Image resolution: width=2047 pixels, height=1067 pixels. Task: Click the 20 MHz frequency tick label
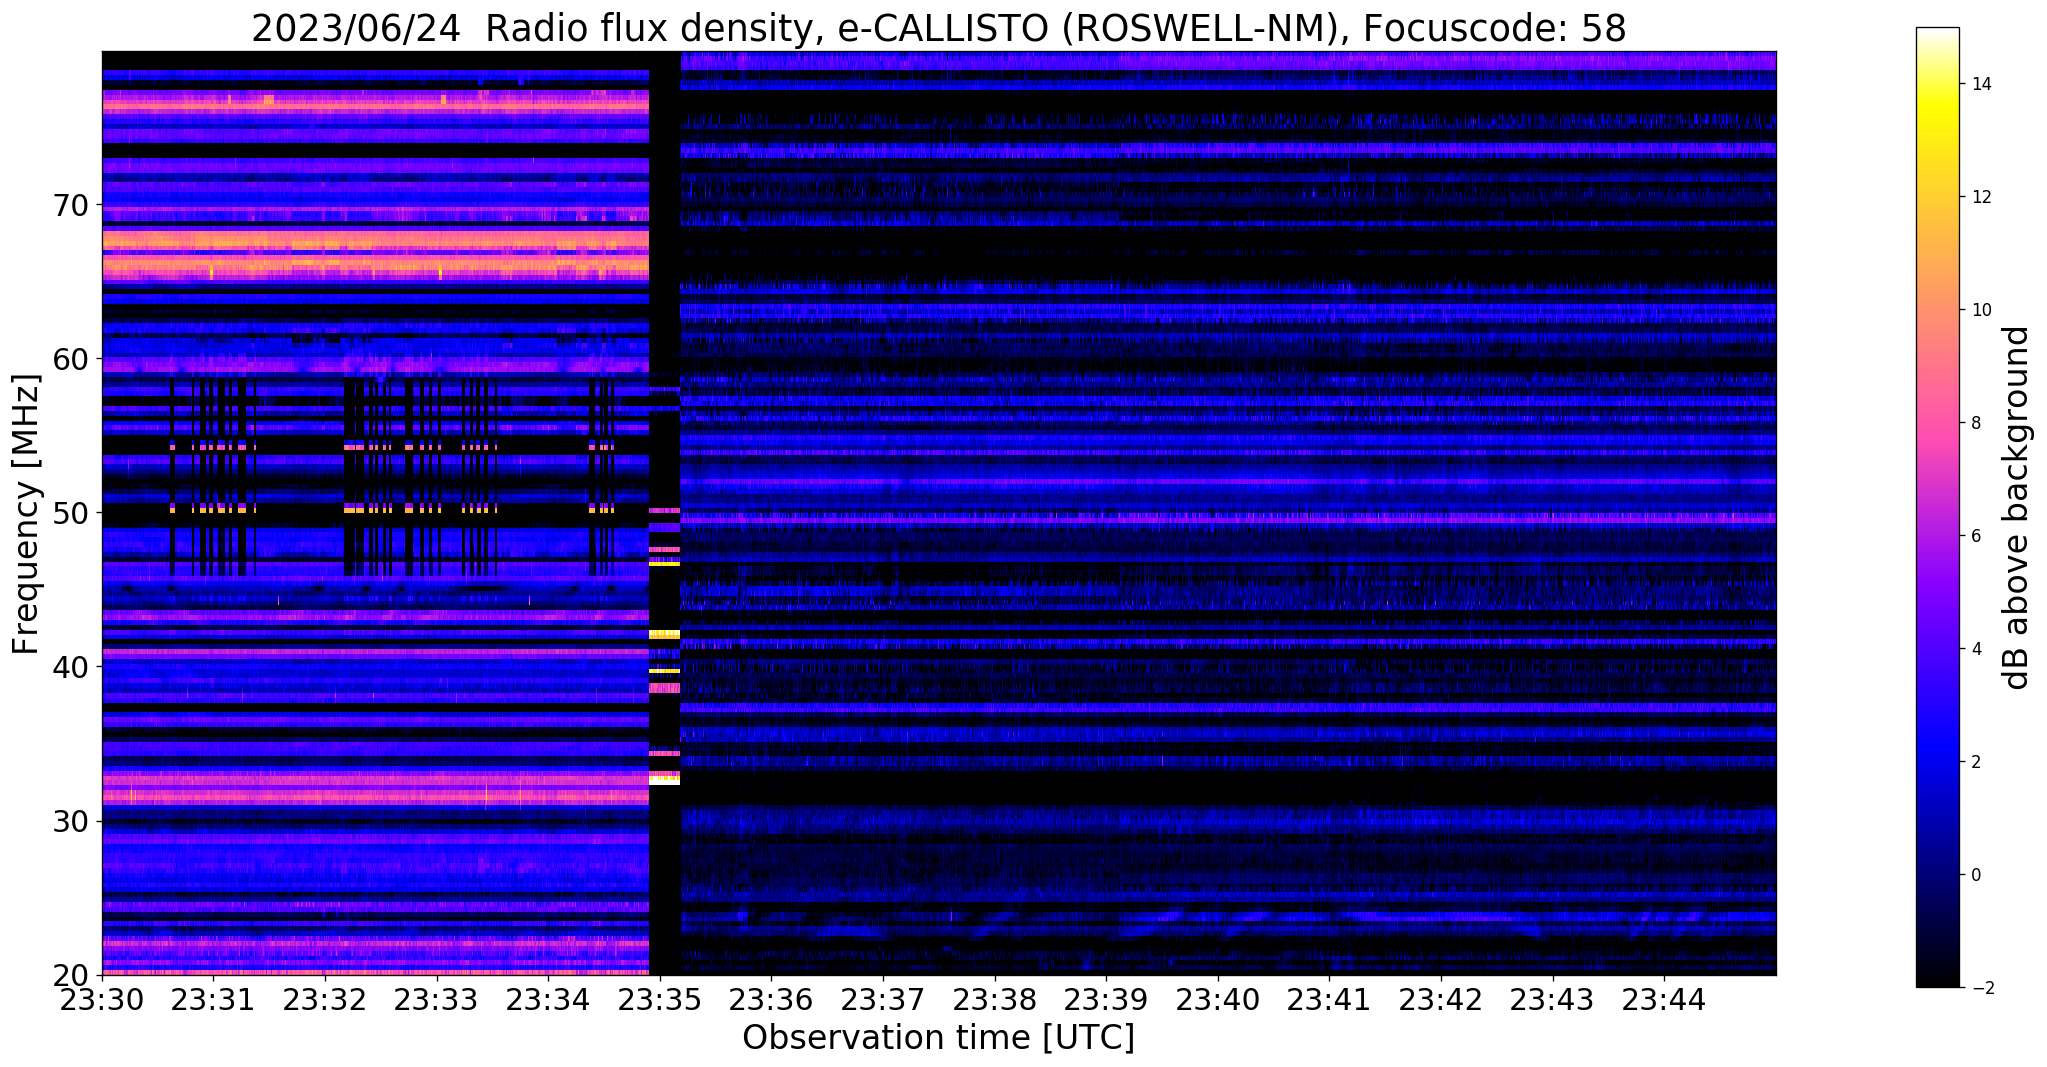[x=72, y=975]
